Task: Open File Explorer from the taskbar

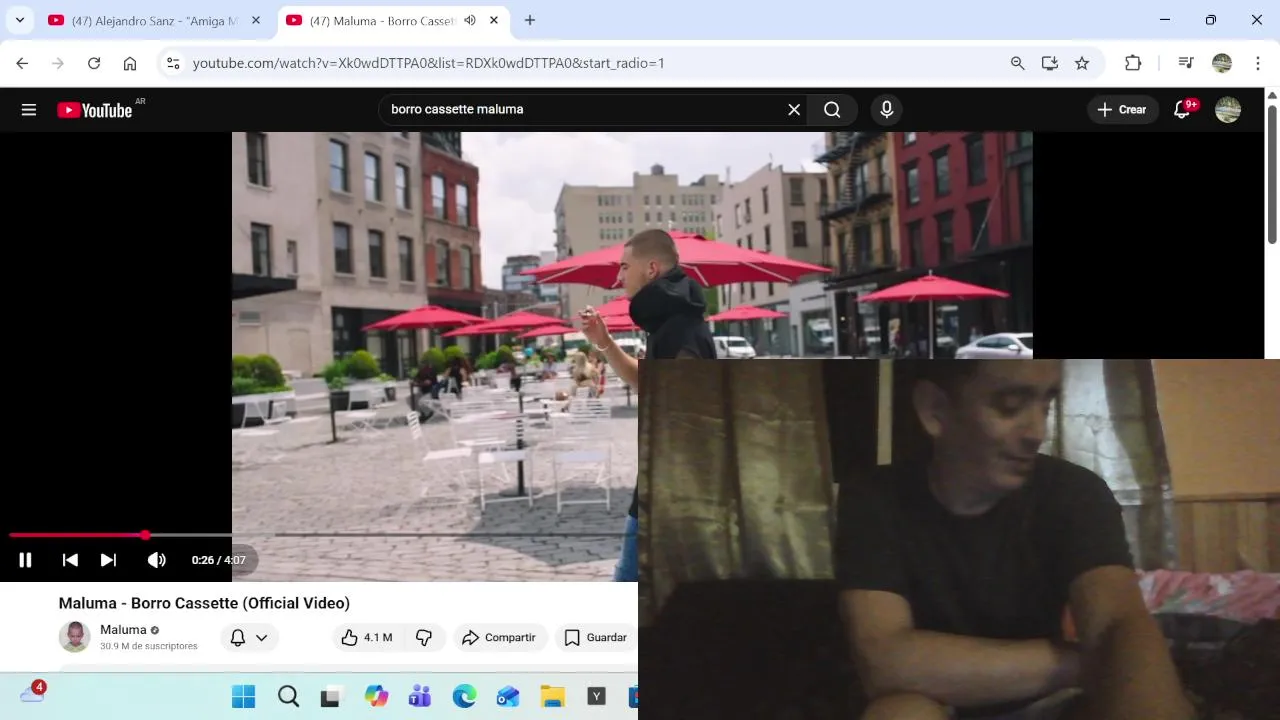Action: coord(552,696)
